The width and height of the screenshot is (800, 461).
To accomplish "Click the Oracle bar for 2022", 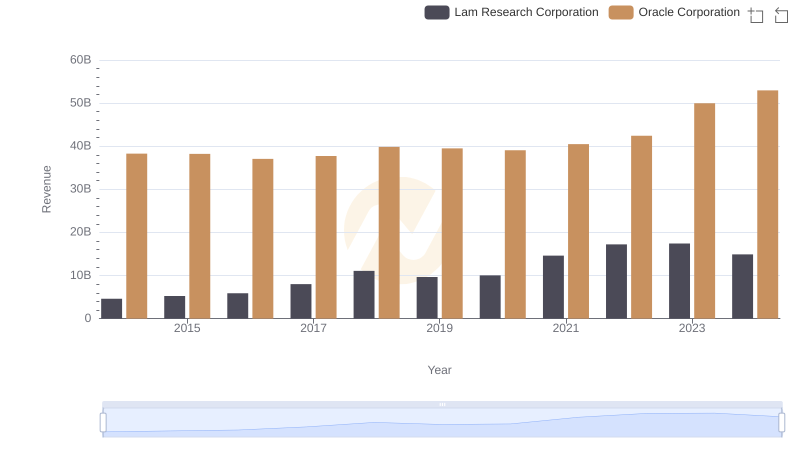I will tap(641, 227).
